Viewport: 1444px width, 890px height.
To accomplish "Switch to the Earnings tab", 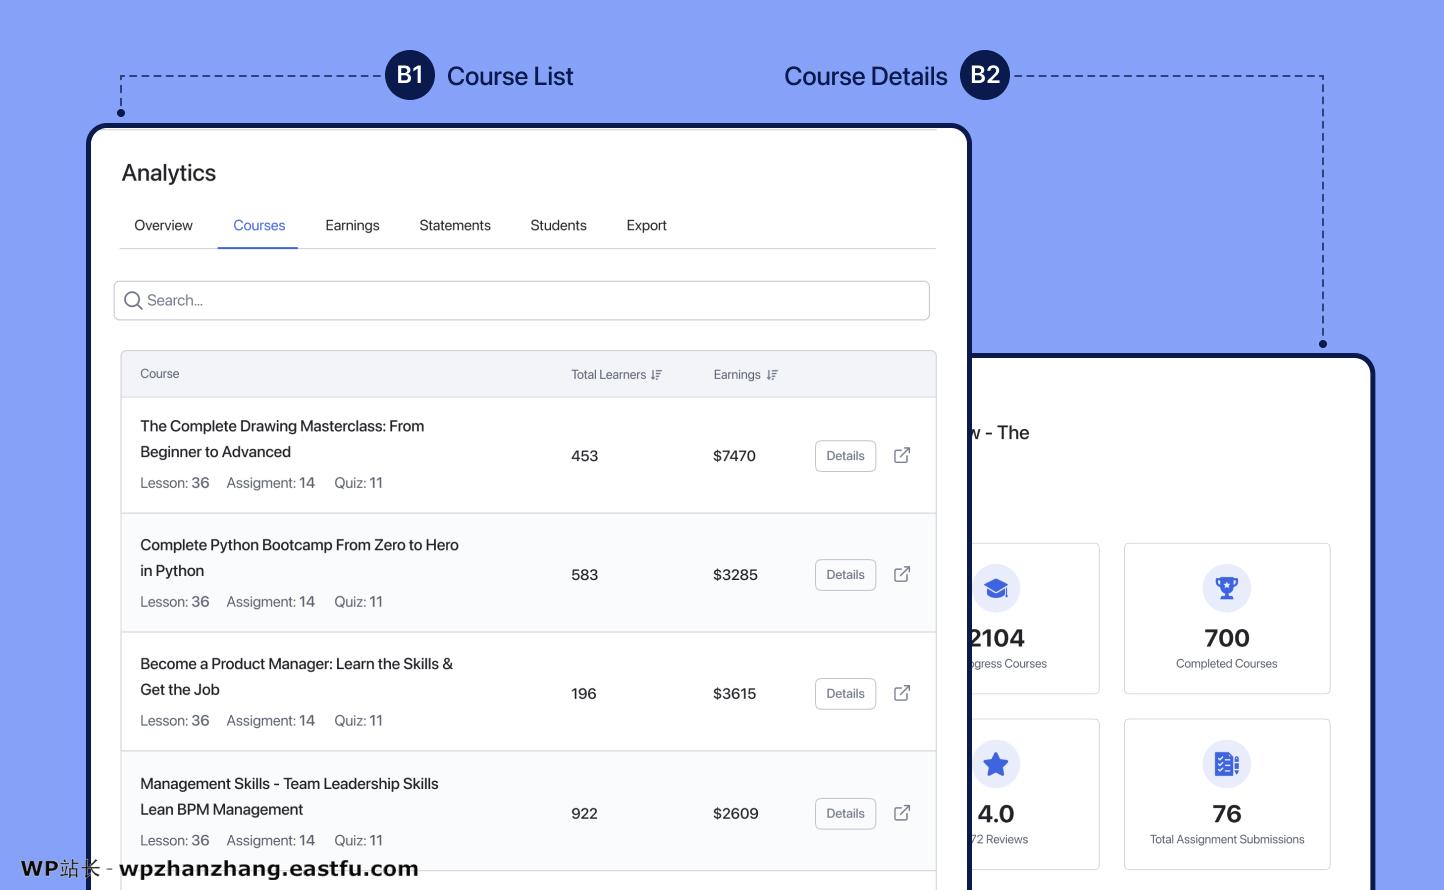I will click(352, 225).
